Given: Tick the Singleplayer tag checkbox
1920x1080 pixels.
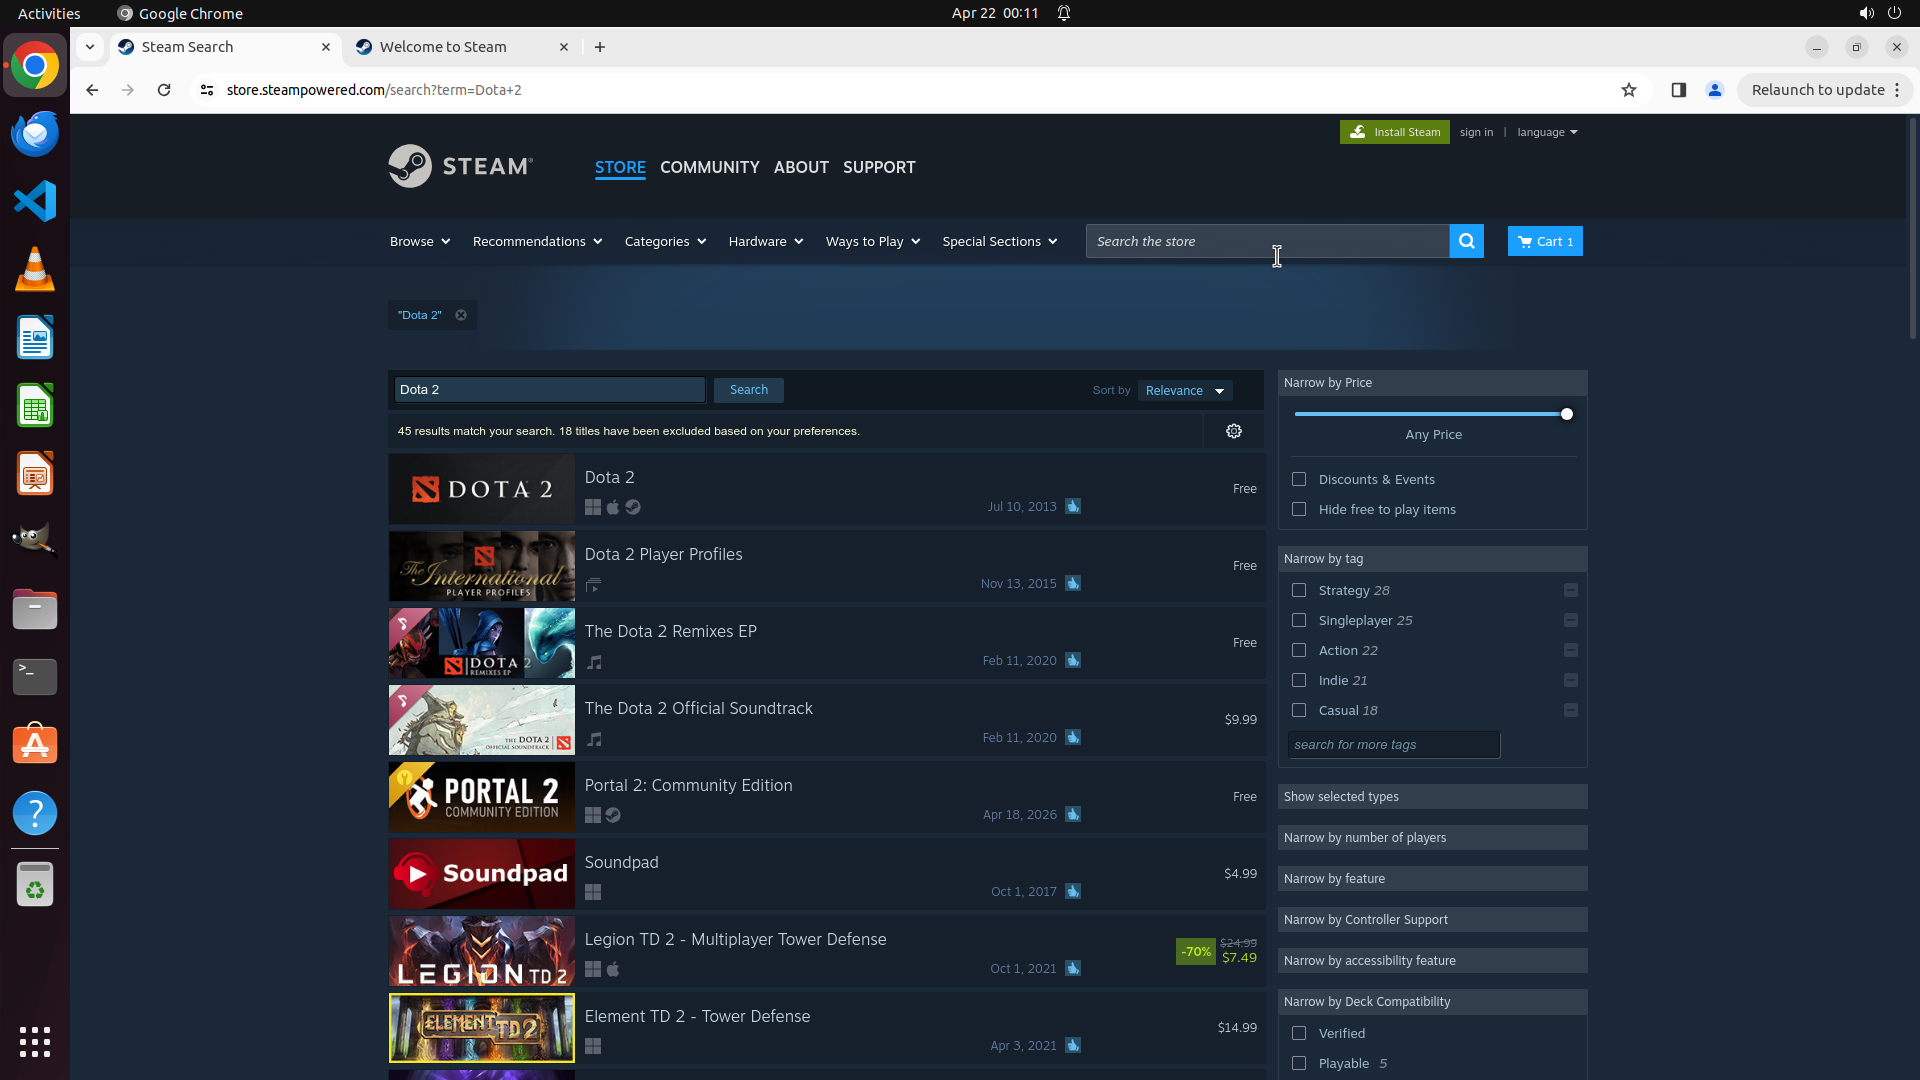Looking at the screenshot, I should (x=1299, y=620).
